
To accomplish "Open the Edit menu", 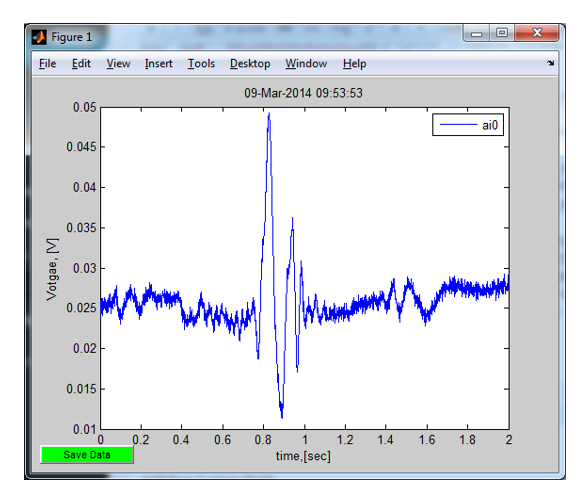I will (x=81, y=64).
